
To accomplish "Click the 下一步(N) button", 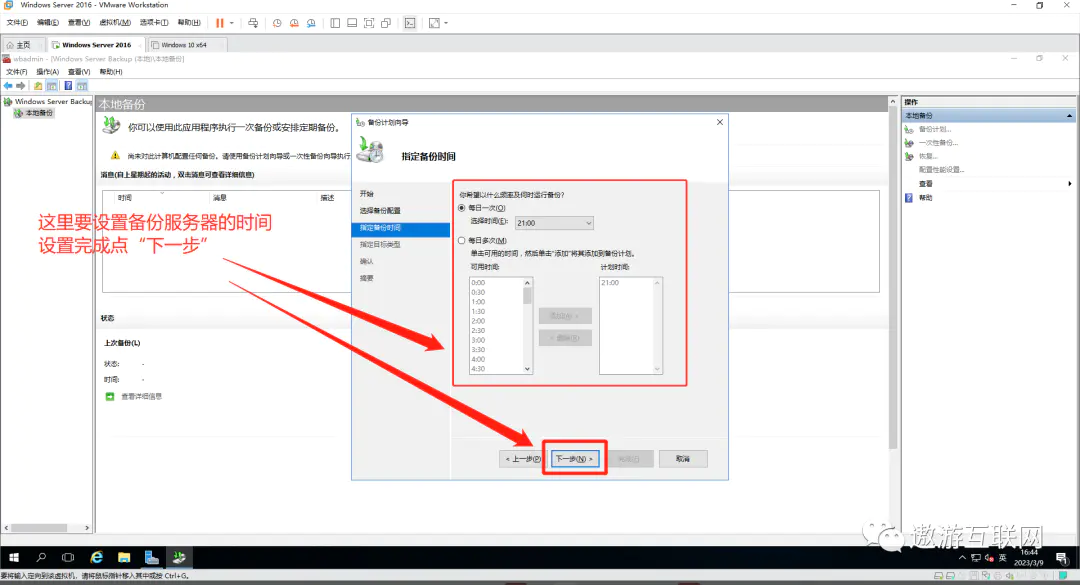I will [575, 459].
